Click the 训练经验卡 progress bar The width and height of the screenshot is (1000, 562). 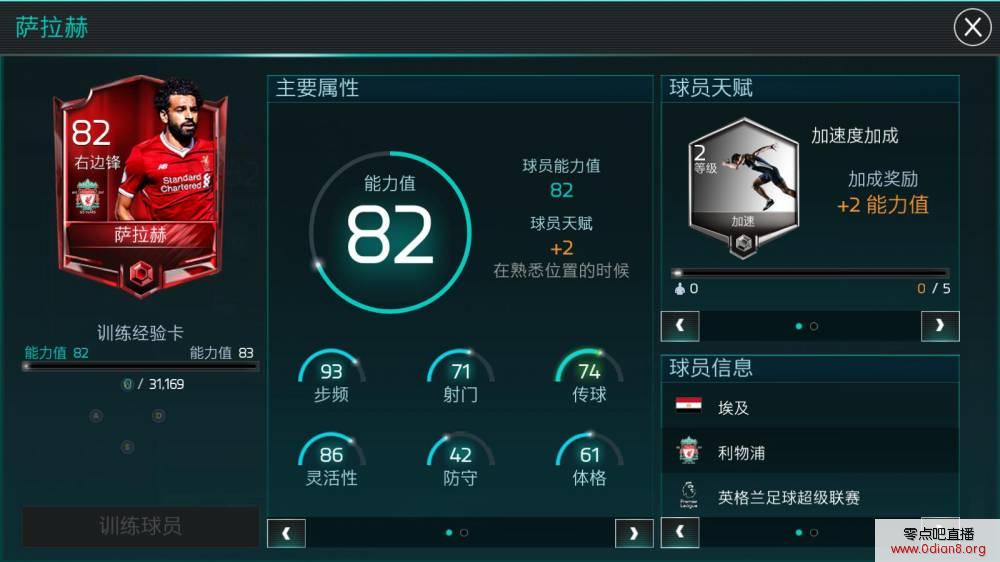(x=140, y=366)
